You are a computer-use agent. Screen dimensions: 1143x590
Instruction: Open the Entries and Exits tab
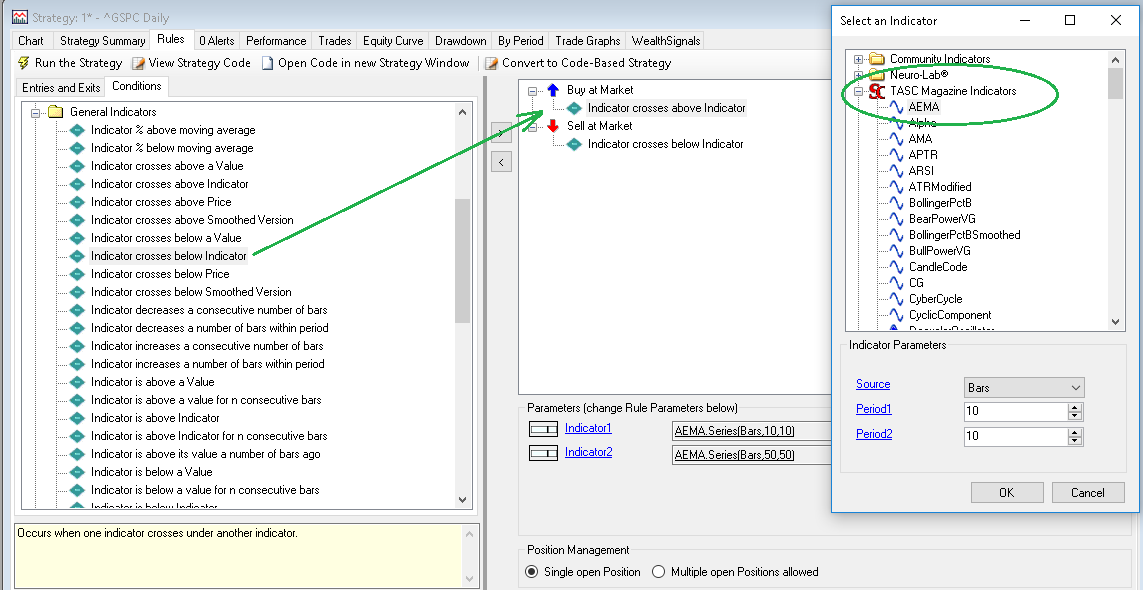coord(62,88)
